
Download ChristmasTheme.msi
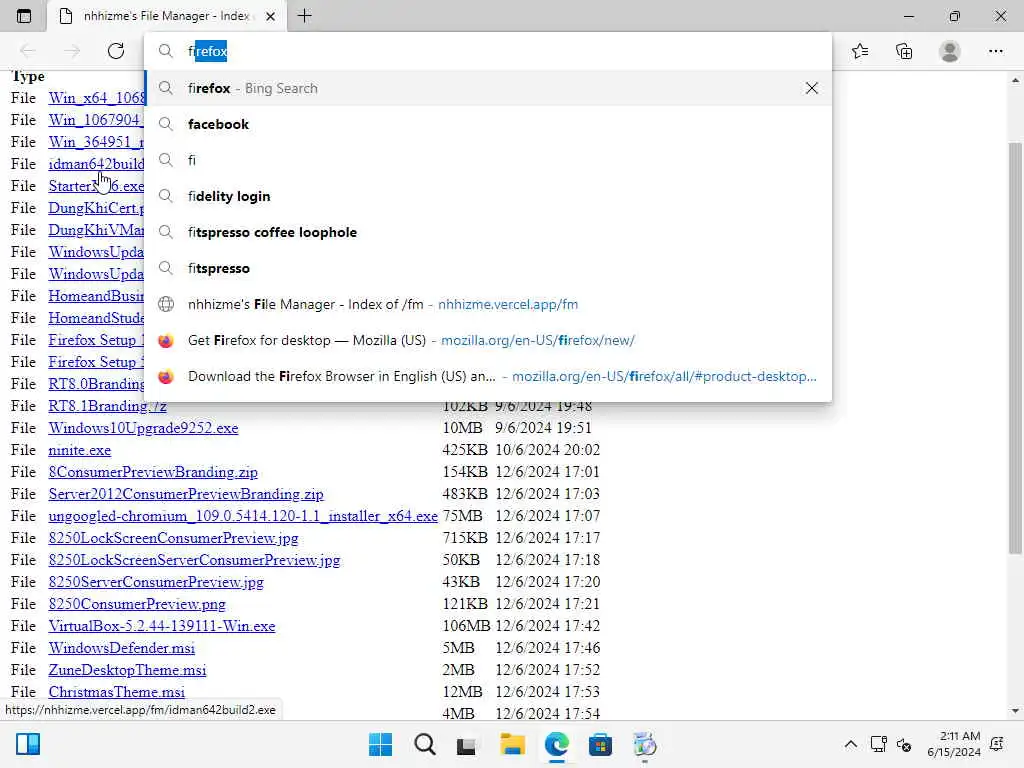[x=116, y=692]
